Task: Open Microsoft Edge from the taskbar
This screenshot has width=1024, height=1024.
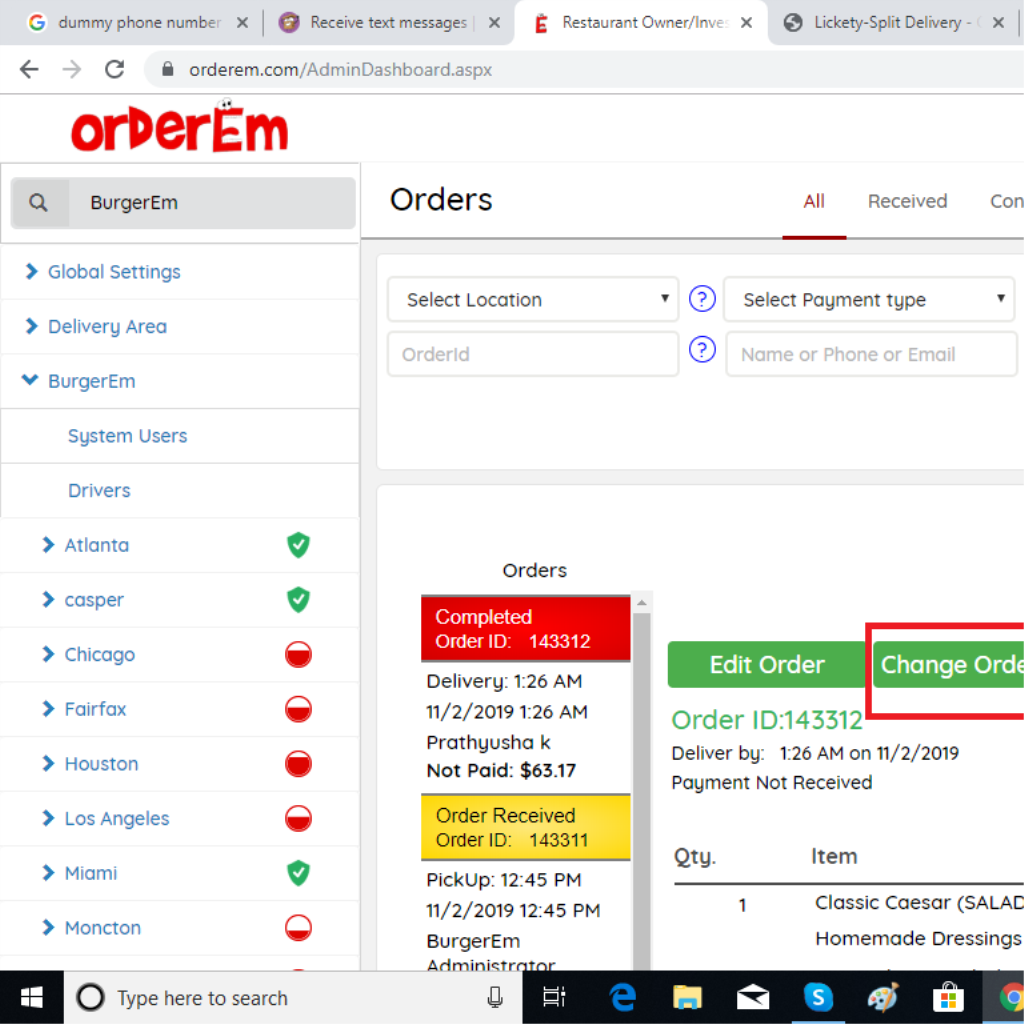Action: [x=624, y=997]
